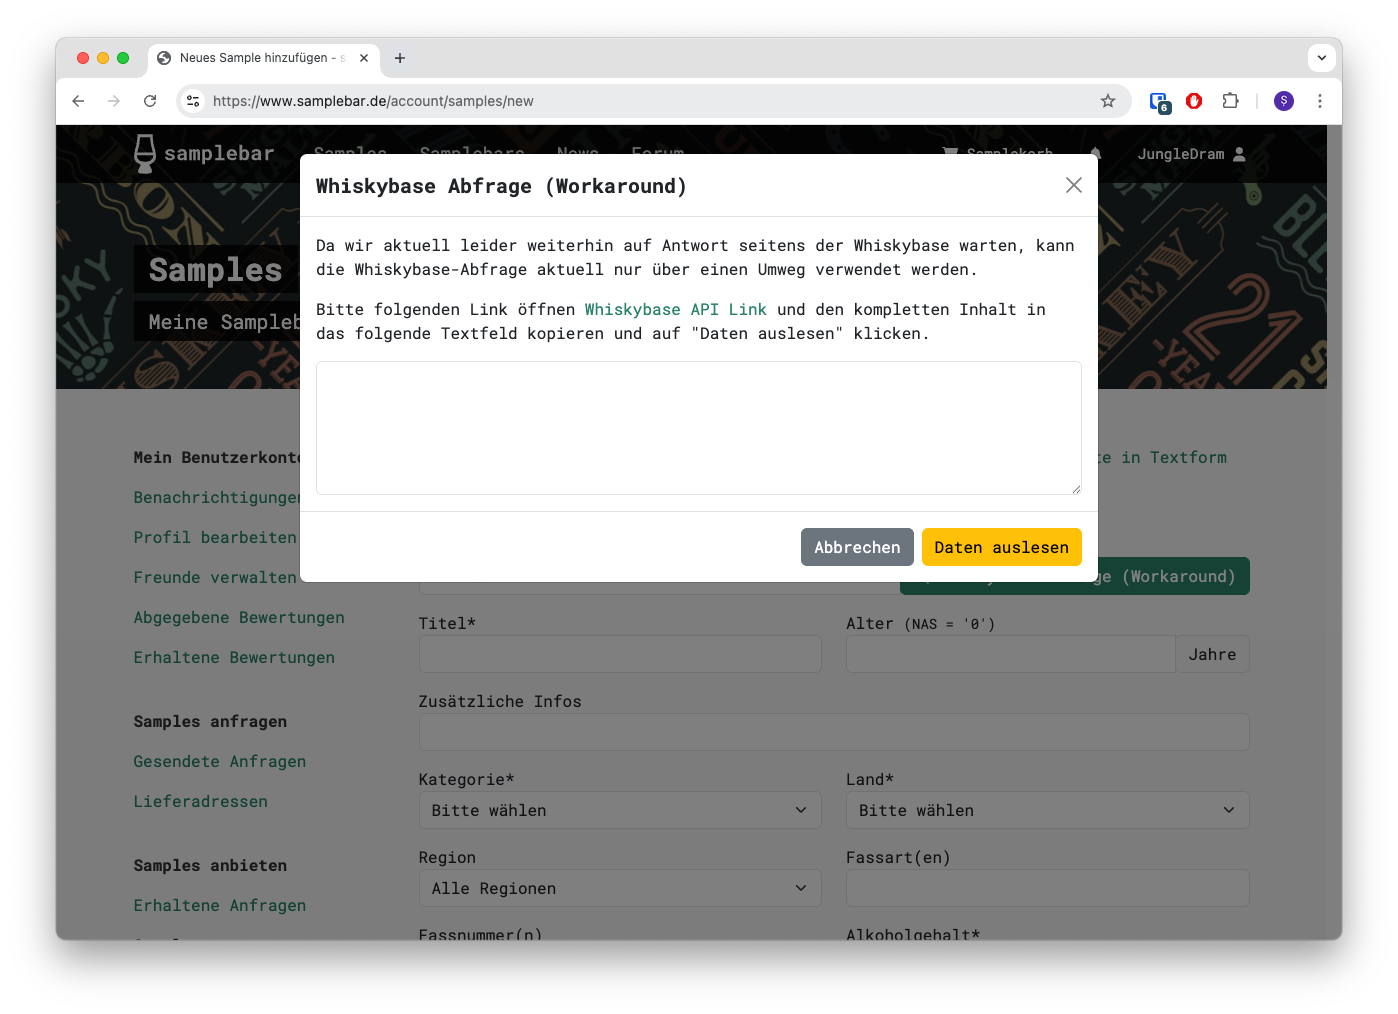Image resolution: width=1398 pixels, height=1014 pixels.
Task: Open a new browser tab
Action: (400, 58)
